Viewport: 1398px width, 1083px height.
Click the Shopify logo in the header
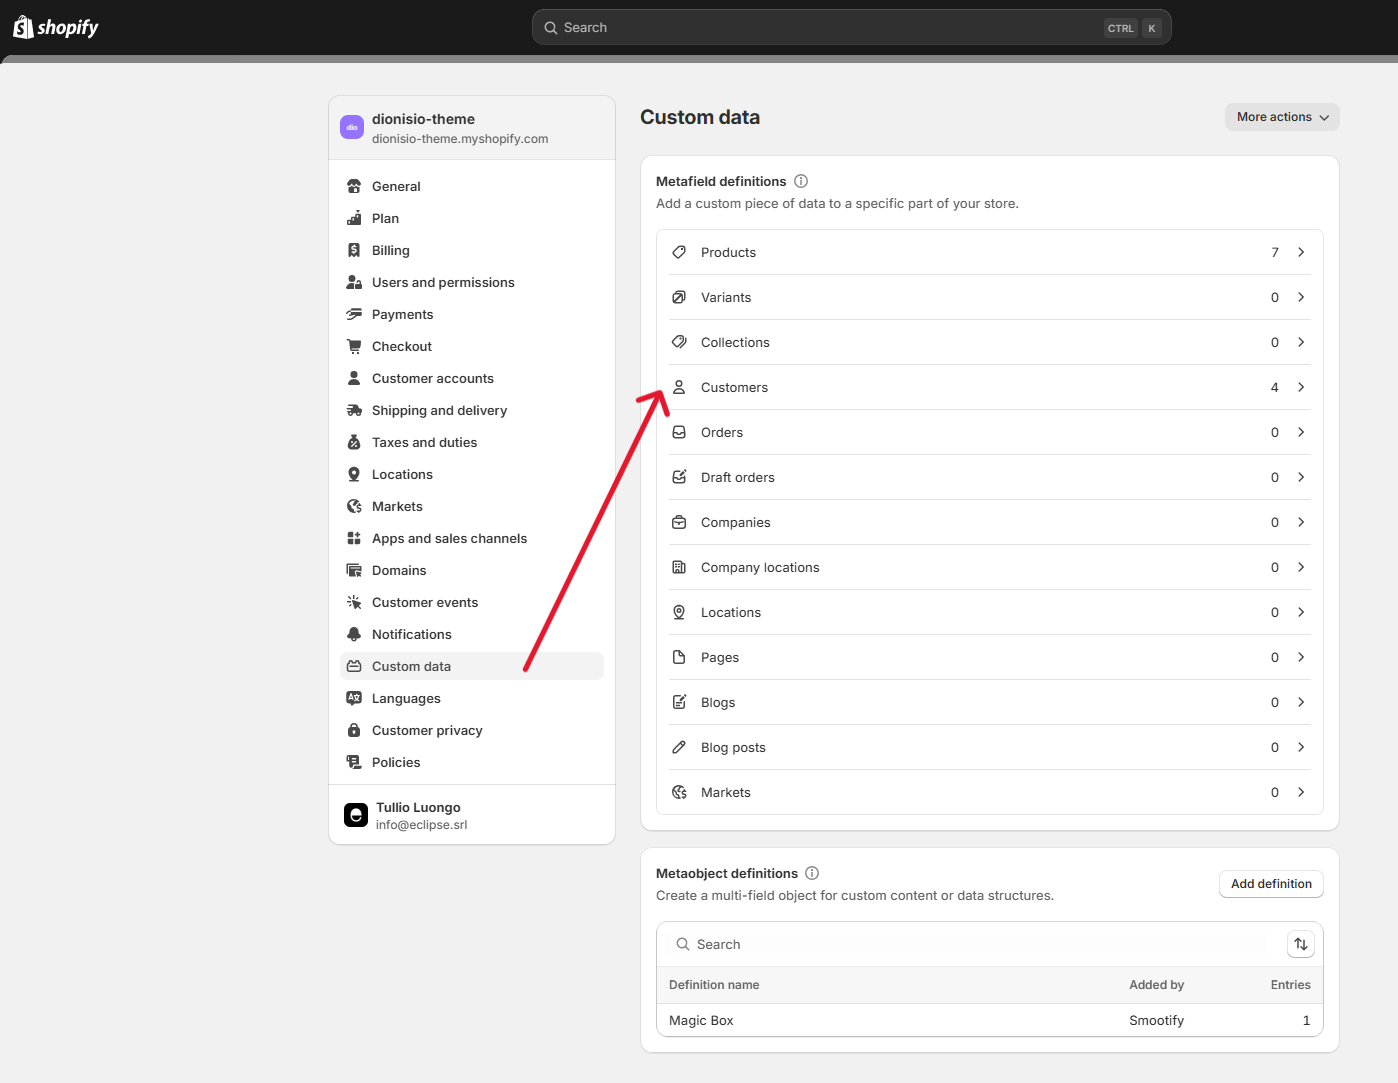coord(56,27)
